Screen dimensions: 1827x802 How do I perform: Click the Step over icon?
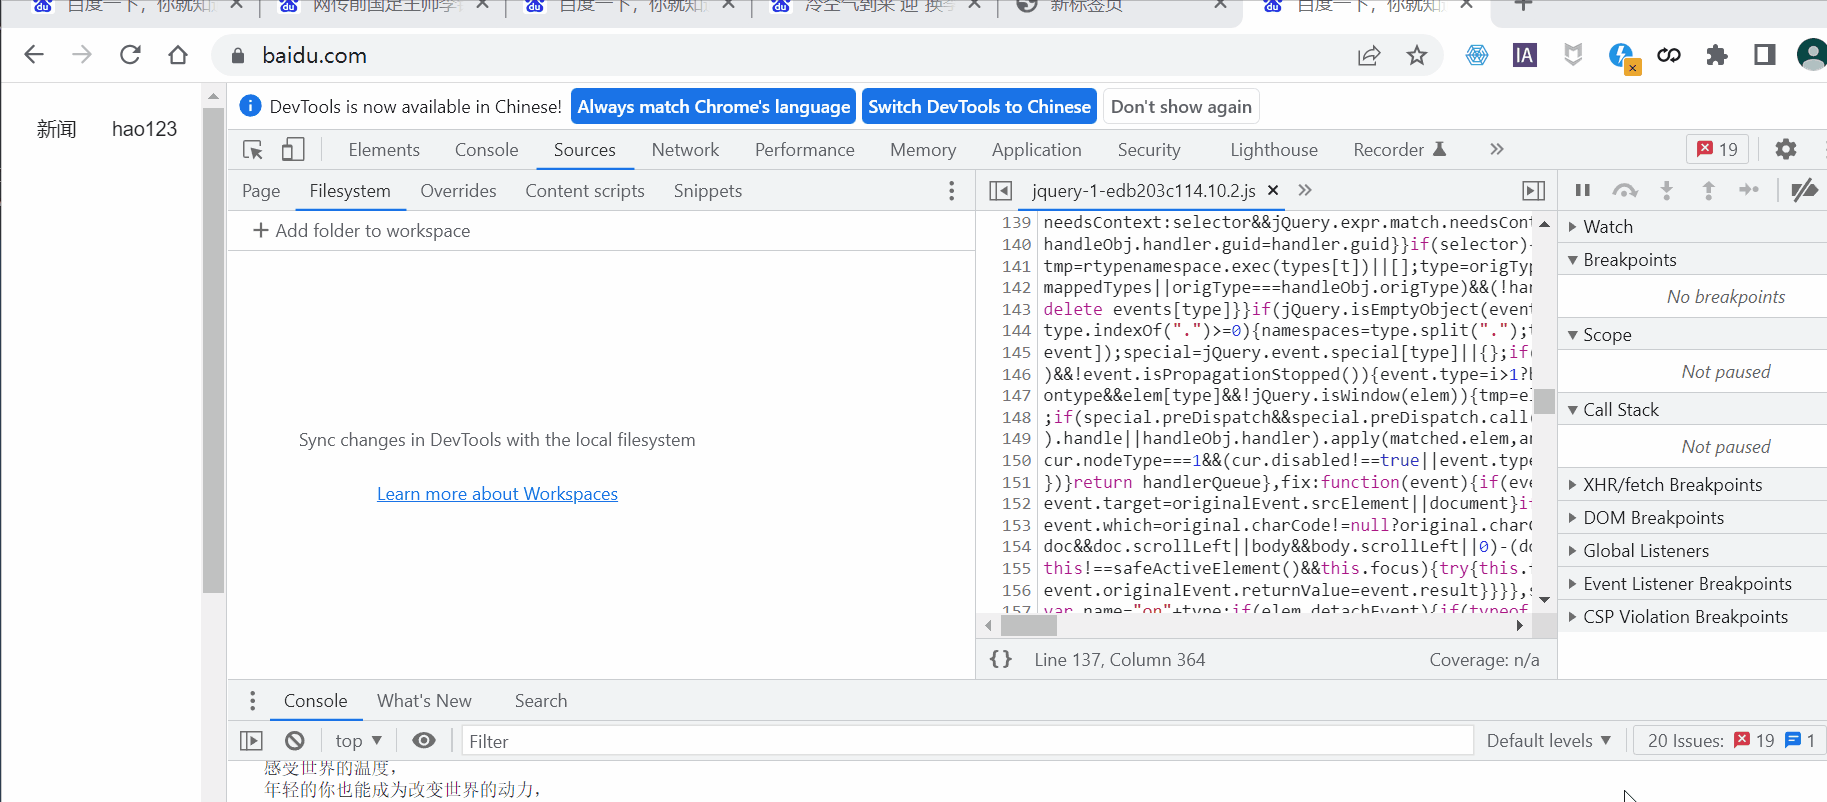[1625, 190]
